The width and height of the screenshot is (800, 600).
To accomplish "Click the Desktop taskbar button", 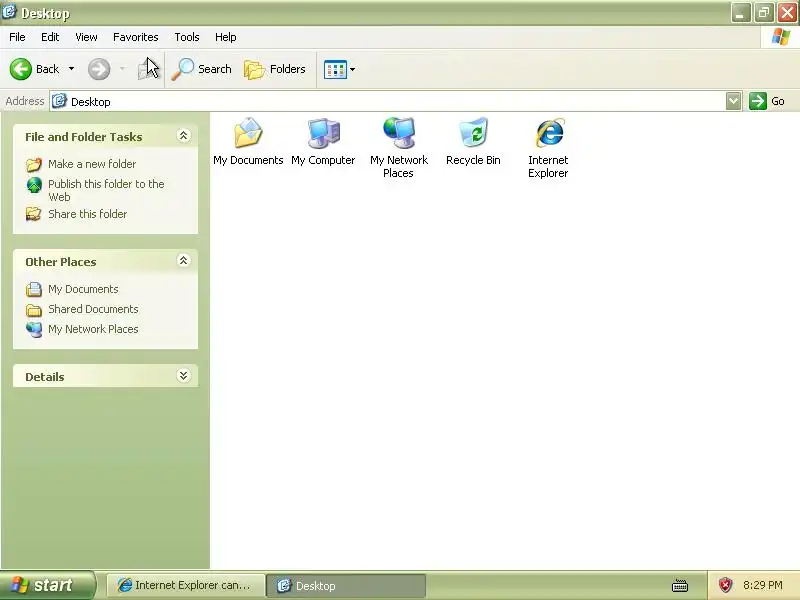I will (346, 585).
